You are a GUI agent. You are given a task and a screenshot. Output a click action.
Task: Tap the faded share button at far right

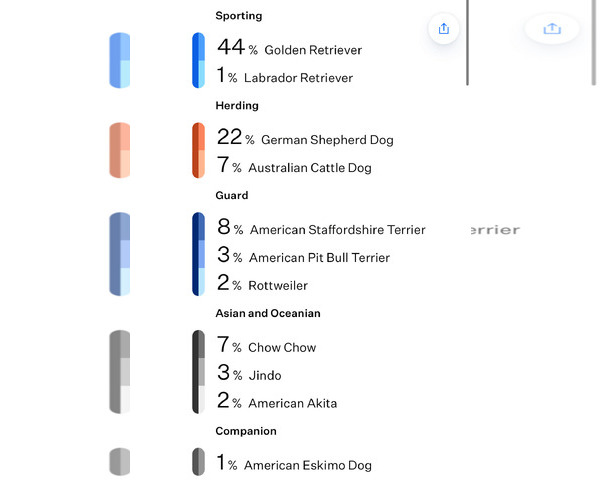[x=552, y=29]
